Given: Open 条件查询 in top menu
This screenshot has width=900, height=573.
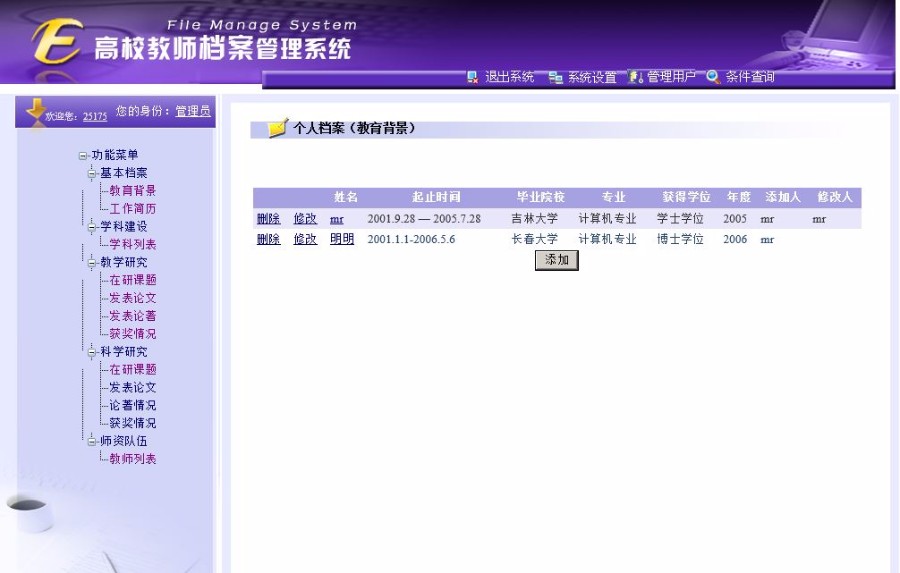Looking at the screenshot, I should (x=750, y=76).
